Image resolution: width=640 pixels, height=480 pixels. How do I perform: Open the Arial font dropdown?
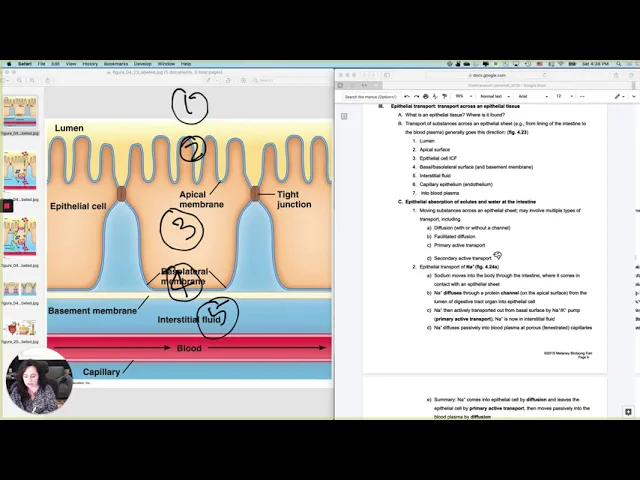click(x=533, y=97)
